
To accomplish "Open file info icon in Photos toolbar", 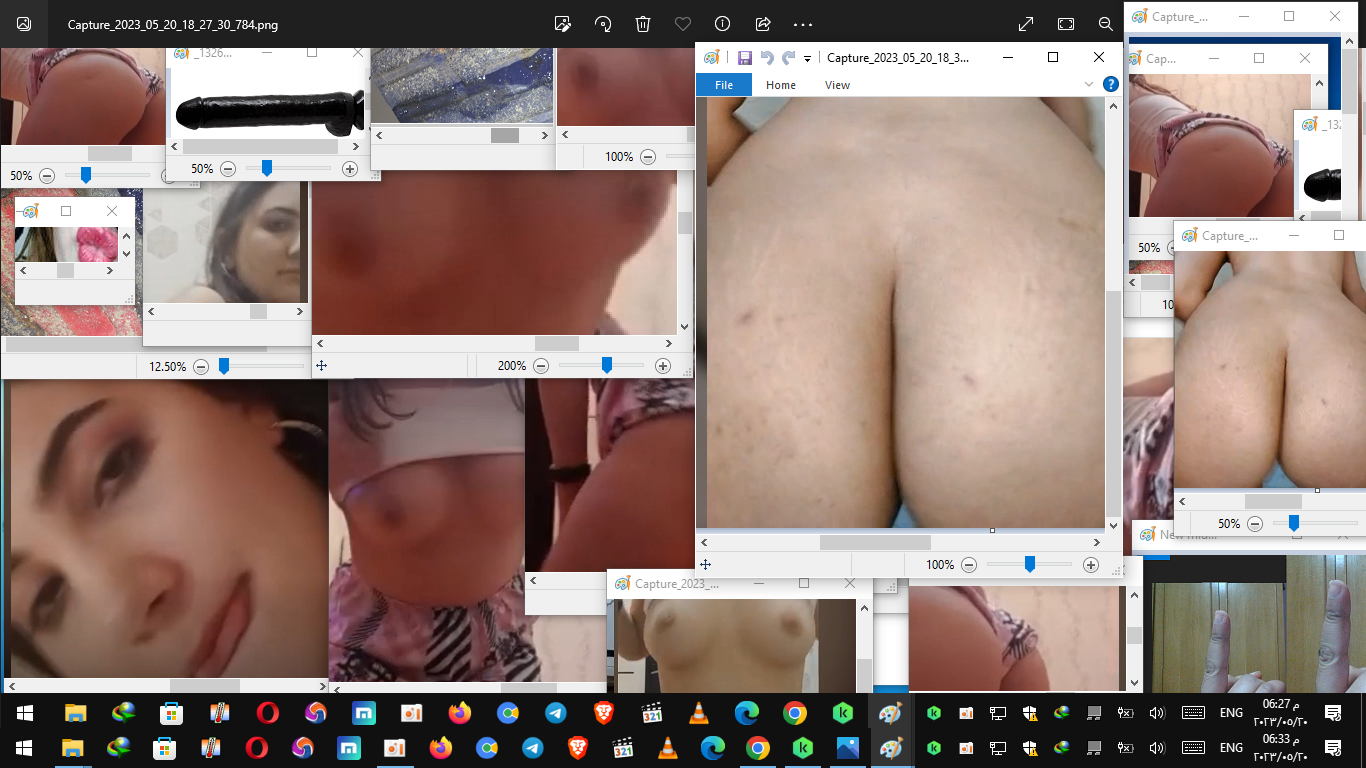I will tap(723, 24).
